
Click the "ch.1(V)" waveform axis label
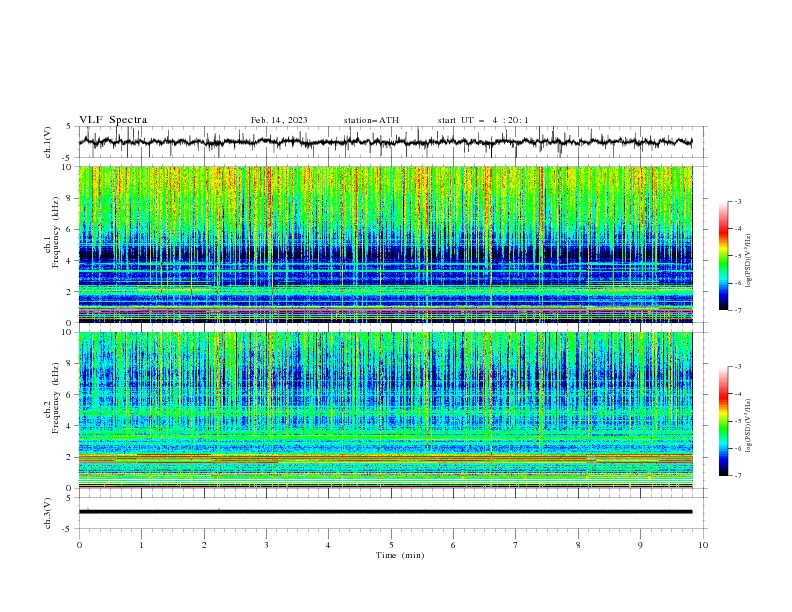click(48, 142)
